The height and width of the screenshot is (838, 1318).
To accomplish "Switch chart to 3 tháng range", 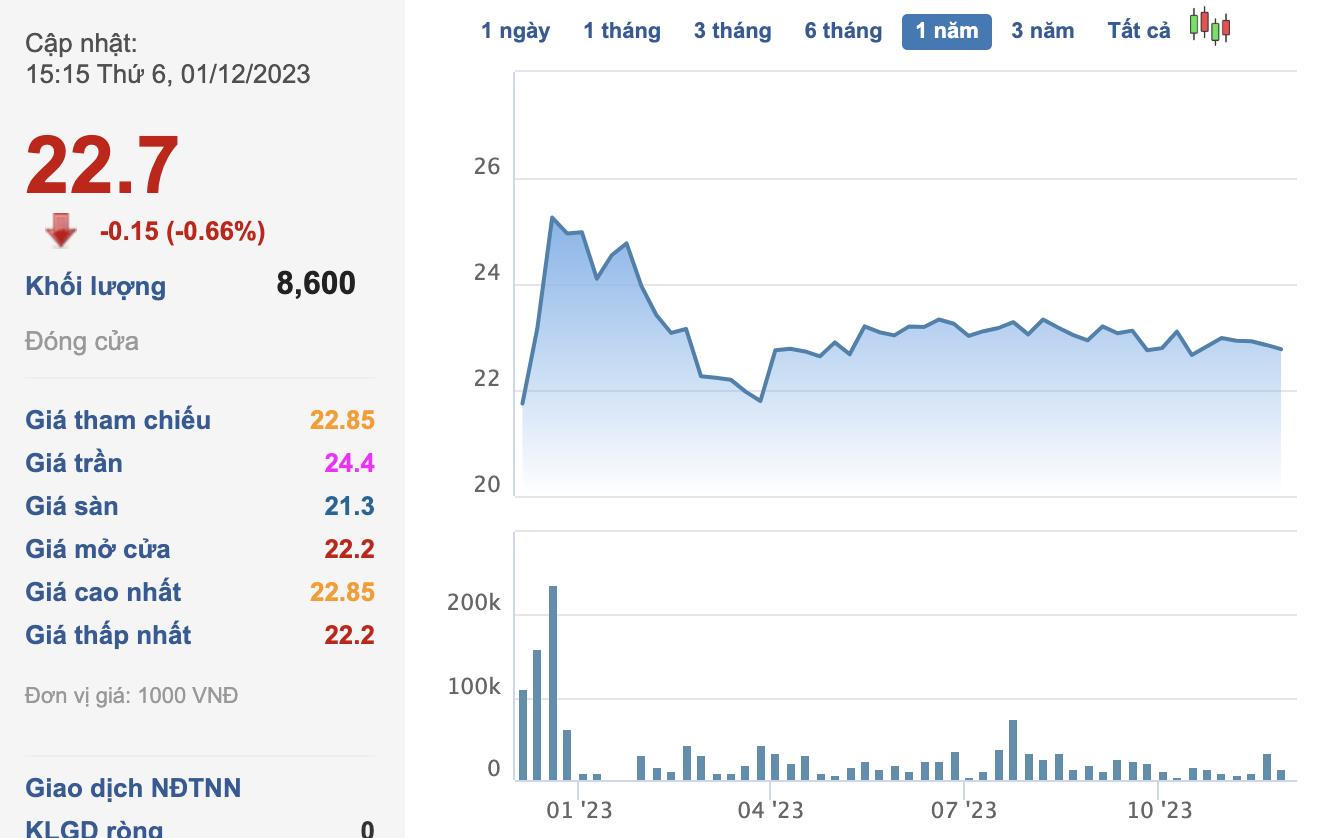I will [733, 31].
